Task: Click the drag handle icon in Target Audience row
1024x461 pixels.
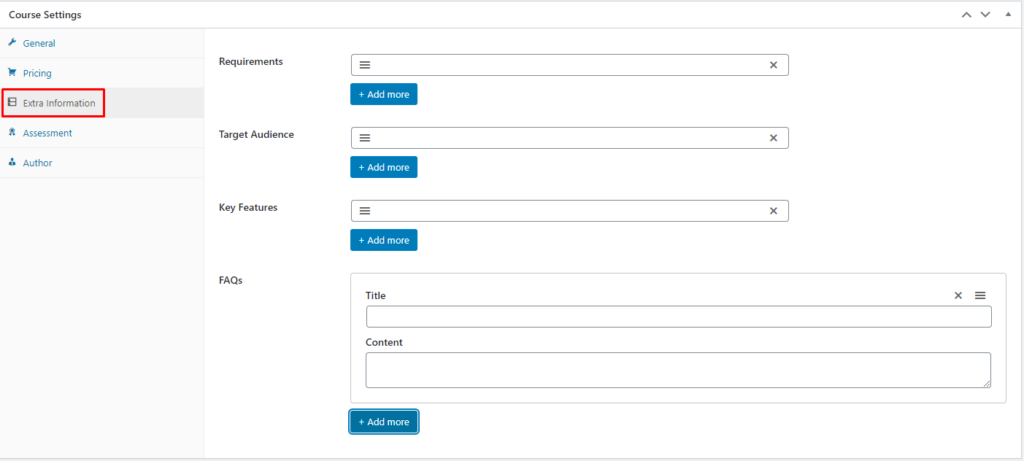Action: click(365, 138)
